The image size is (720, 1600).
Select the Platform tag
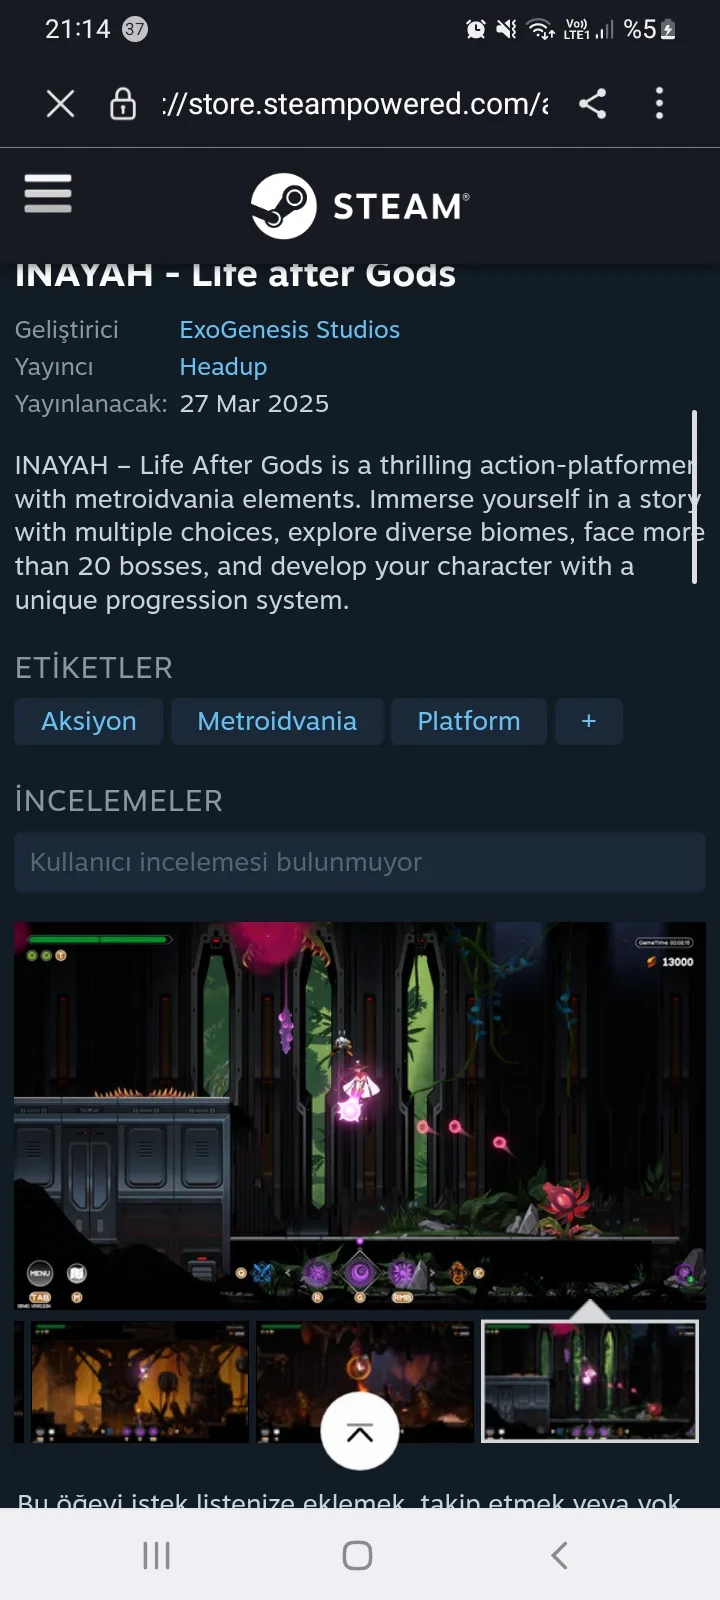pos(469,721)
